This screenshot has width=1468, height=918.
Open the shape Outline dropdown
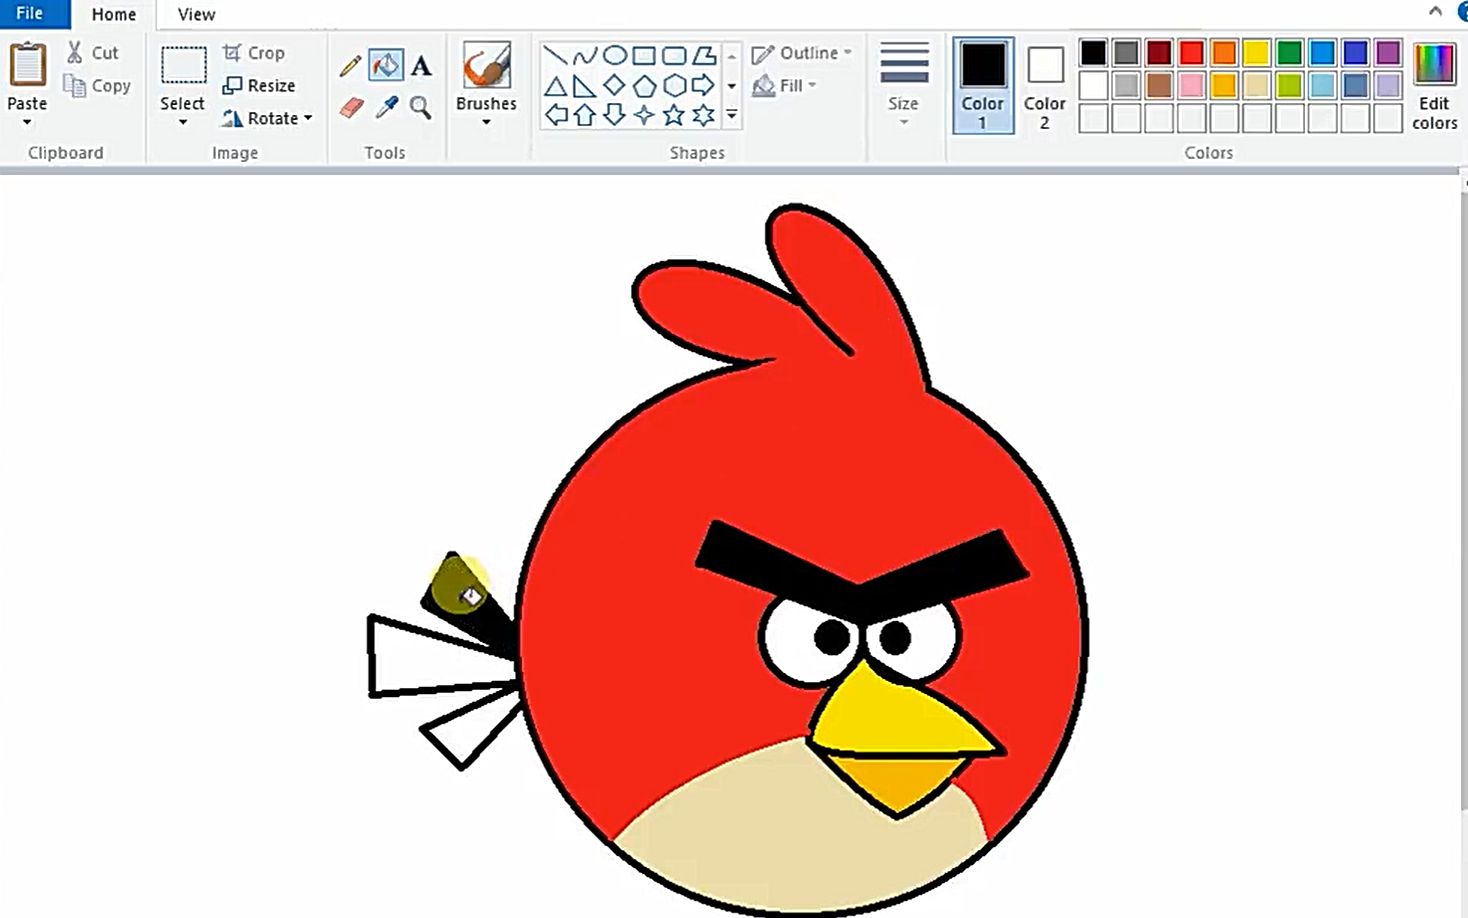tap(802, 53)
